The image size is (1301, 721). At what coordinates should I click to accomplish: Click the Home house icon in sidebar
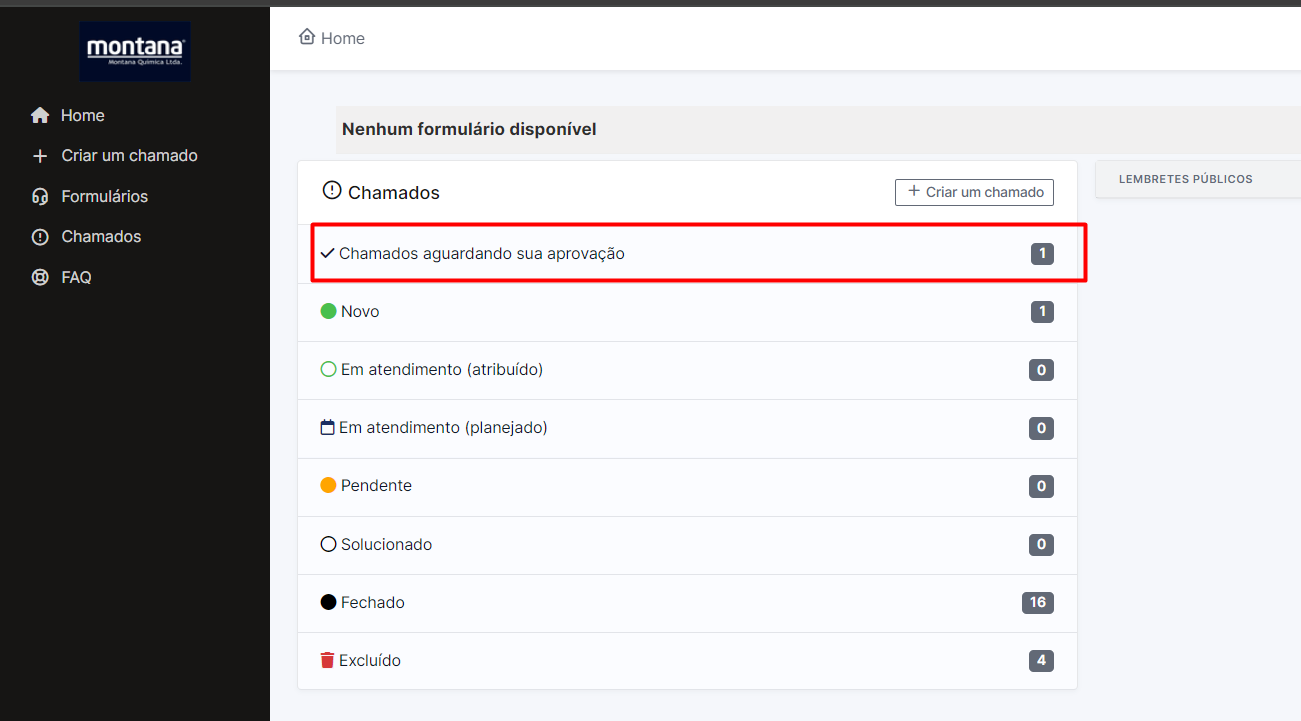(40, 116)
